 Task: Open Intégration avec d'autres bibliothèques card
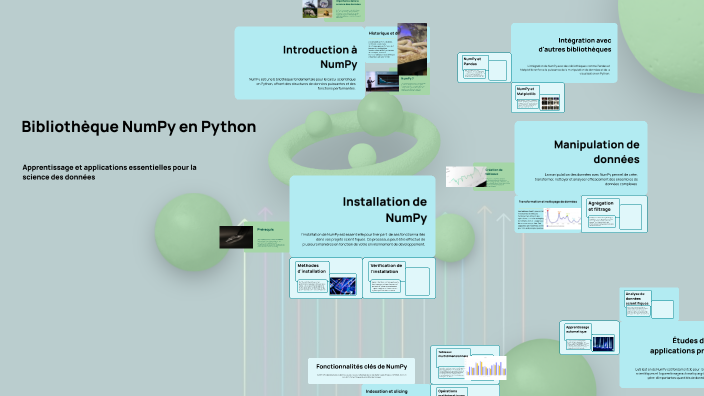coord(564,53)
